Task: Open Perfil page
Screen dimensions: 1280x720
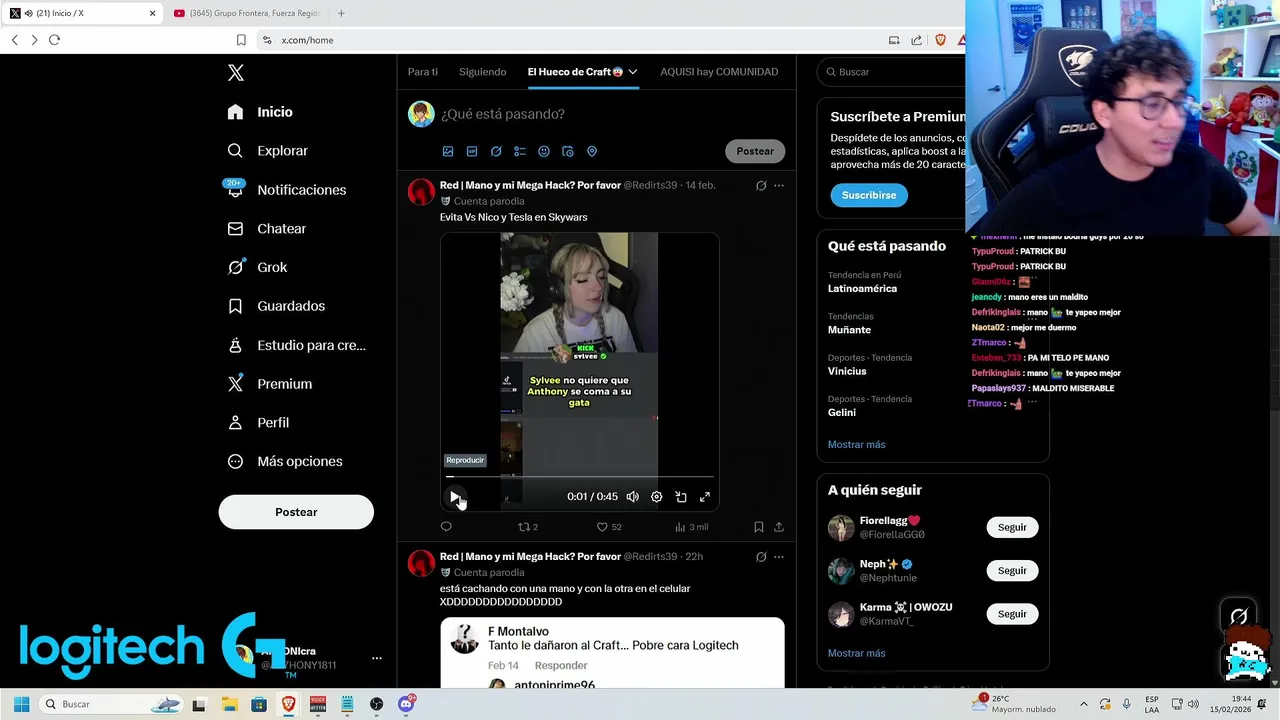Action: pos(258,423)
